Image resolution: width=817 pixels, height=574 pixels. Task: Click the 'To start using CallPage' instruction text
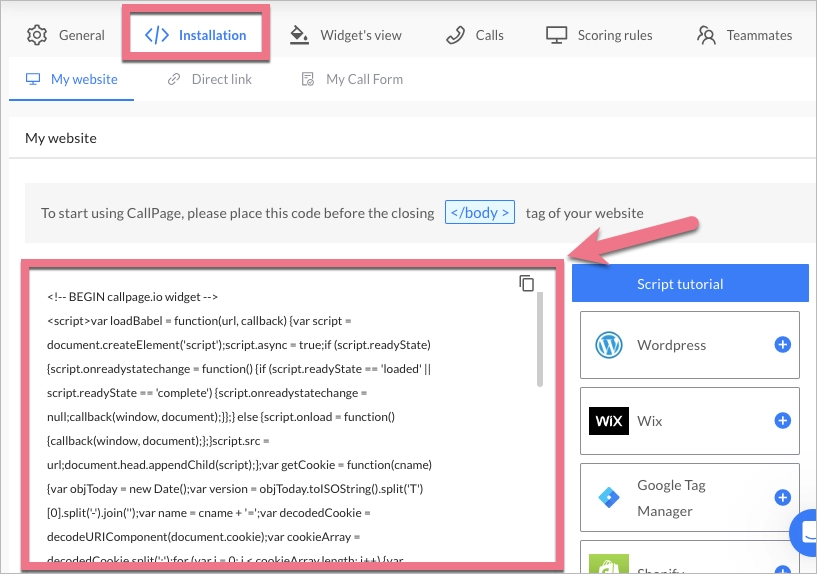[238, 213]
